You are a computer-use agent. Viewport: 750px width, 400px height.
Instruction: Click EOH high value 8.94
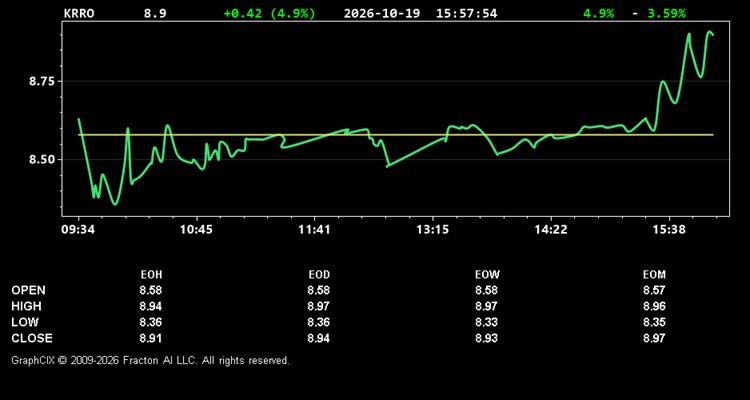coord(151,306)
